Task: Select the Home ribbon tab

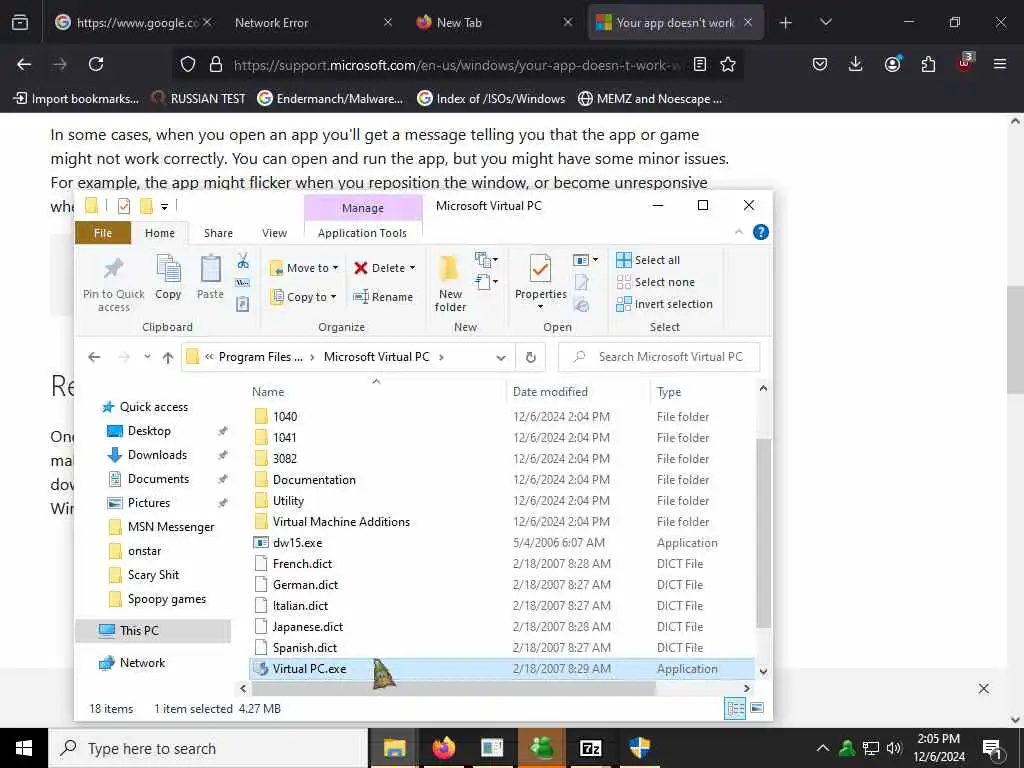Action: 160,233
